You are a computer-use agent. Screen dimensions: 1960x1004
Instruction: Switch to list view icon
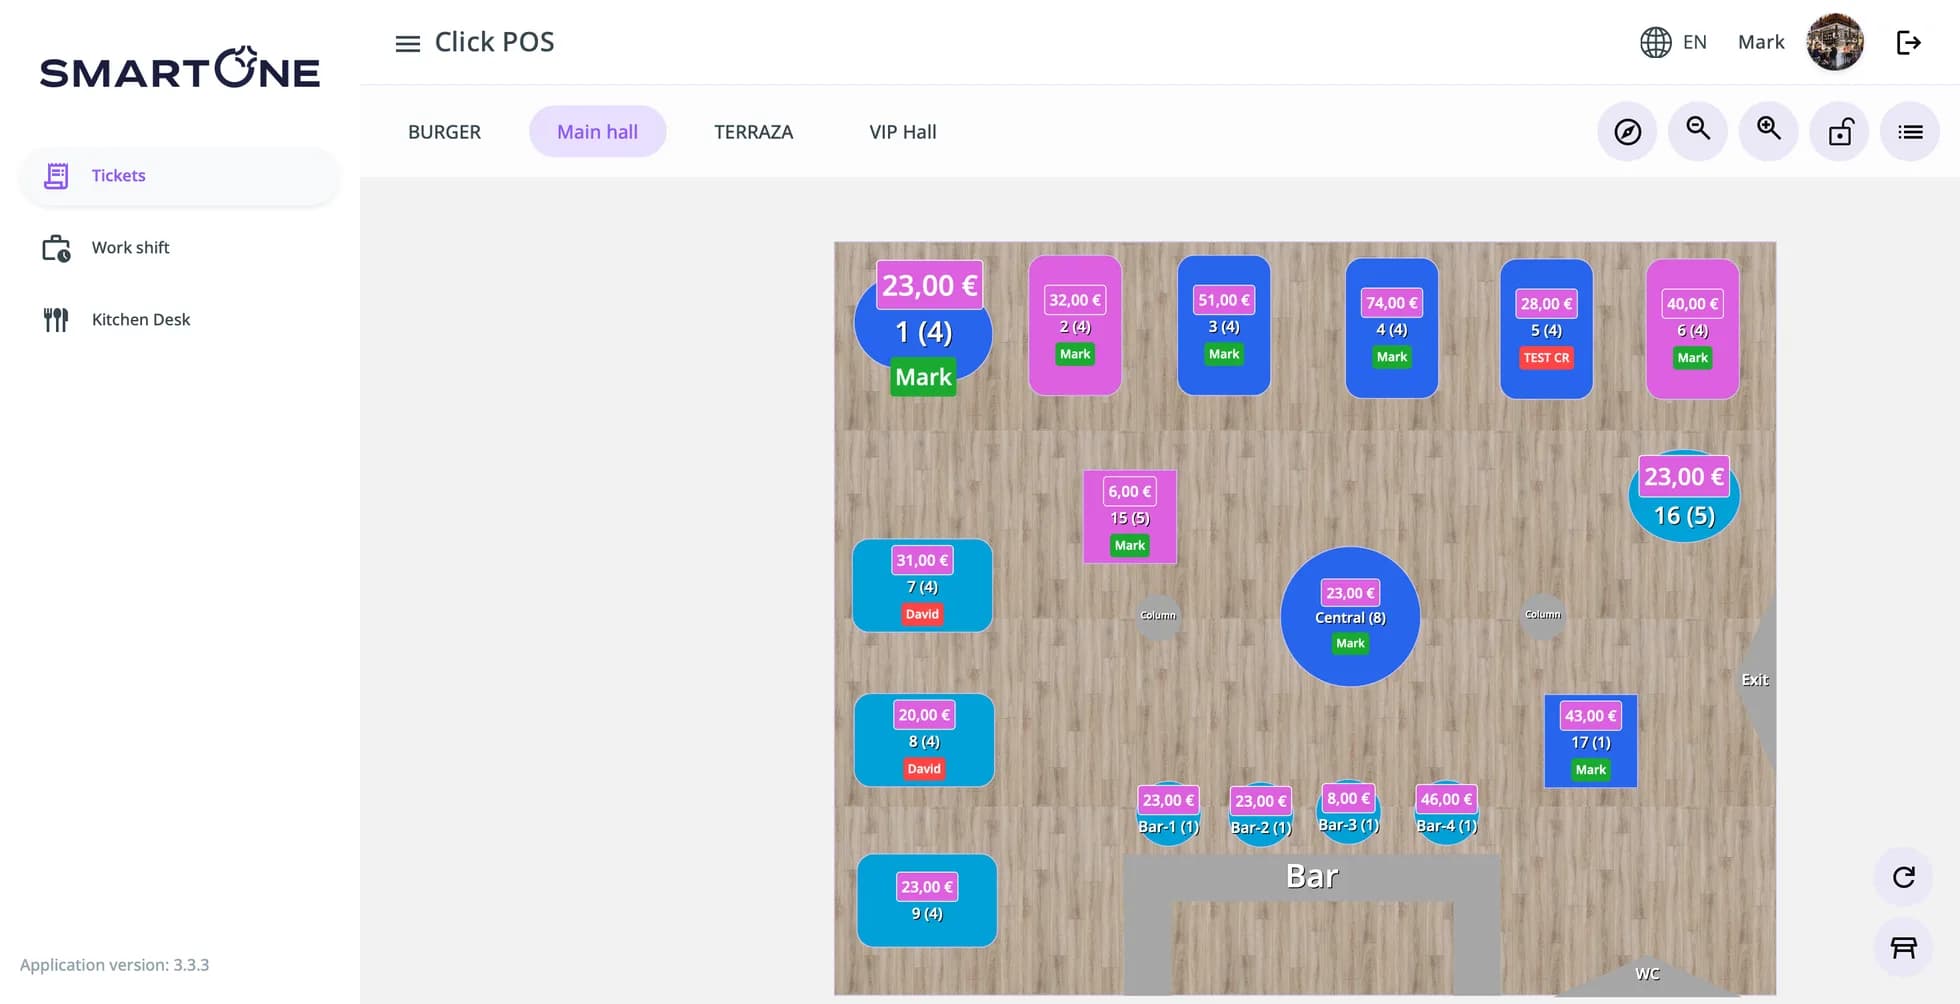point(1910,131)
